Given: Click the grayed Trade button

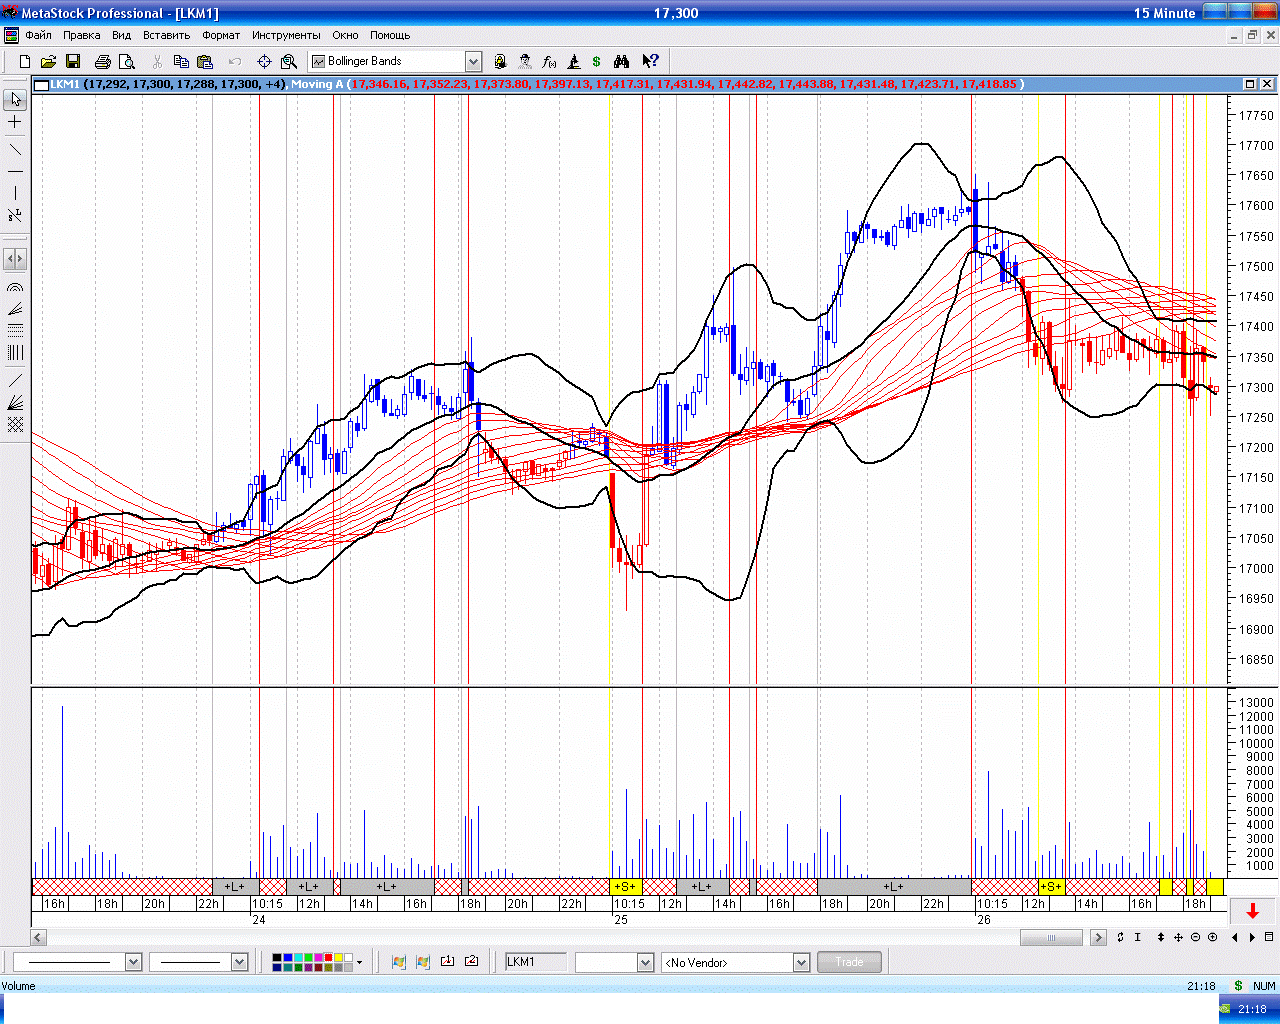Looking at the screenshot, I should pos(849,962).
